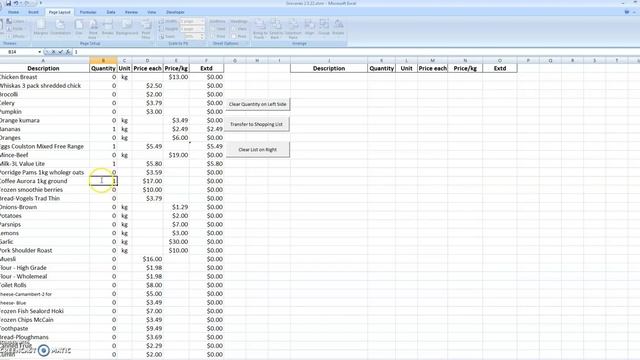Select the Toothpaste description cell
The width and height of the screenshot is (640, 360).
tap(44, 328)
